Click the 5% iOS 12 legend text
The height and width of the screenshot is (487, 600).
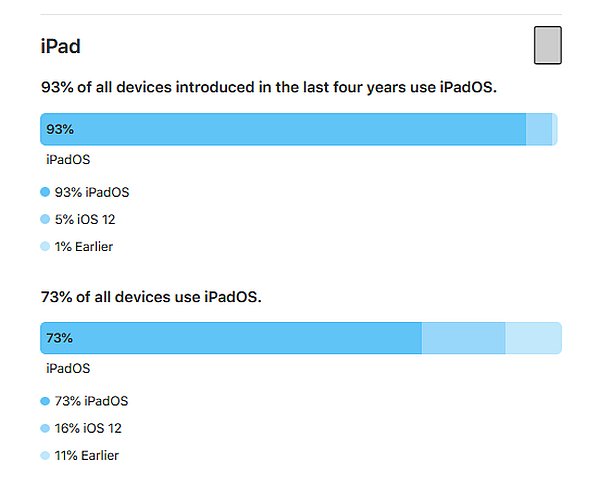[x=85, y=219]
